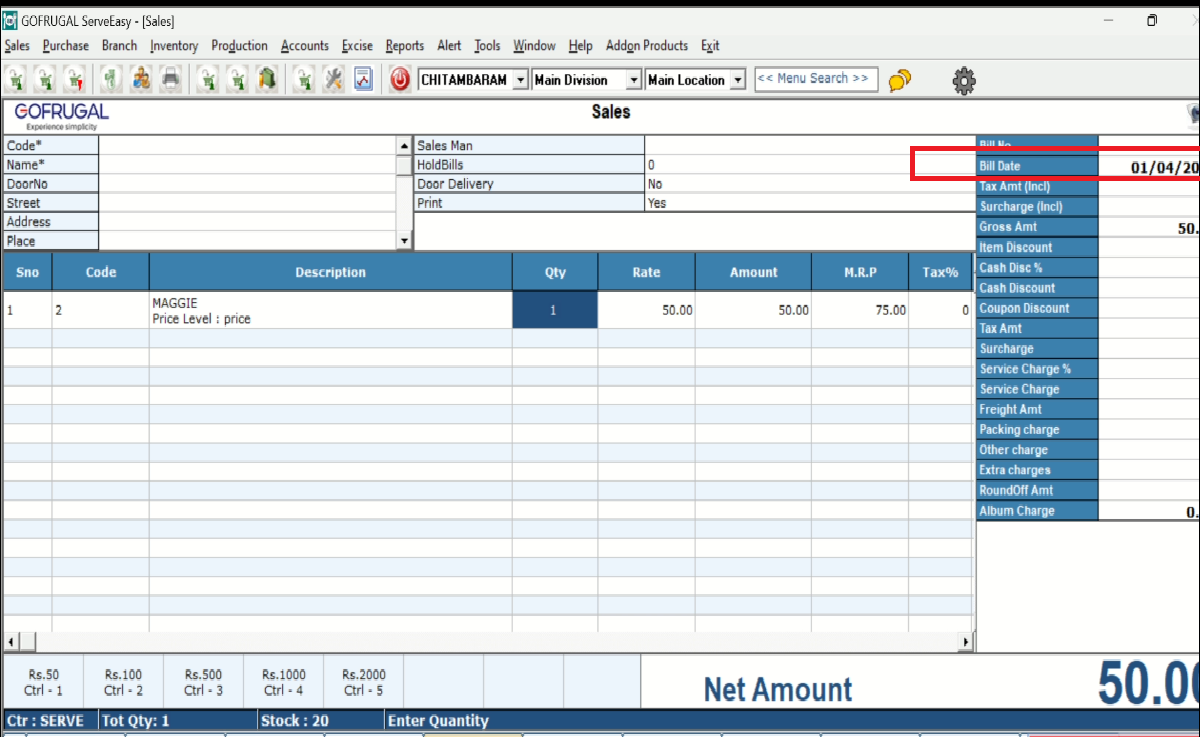
Task: Click the DoorNo input field
Action: click(248, 184)
